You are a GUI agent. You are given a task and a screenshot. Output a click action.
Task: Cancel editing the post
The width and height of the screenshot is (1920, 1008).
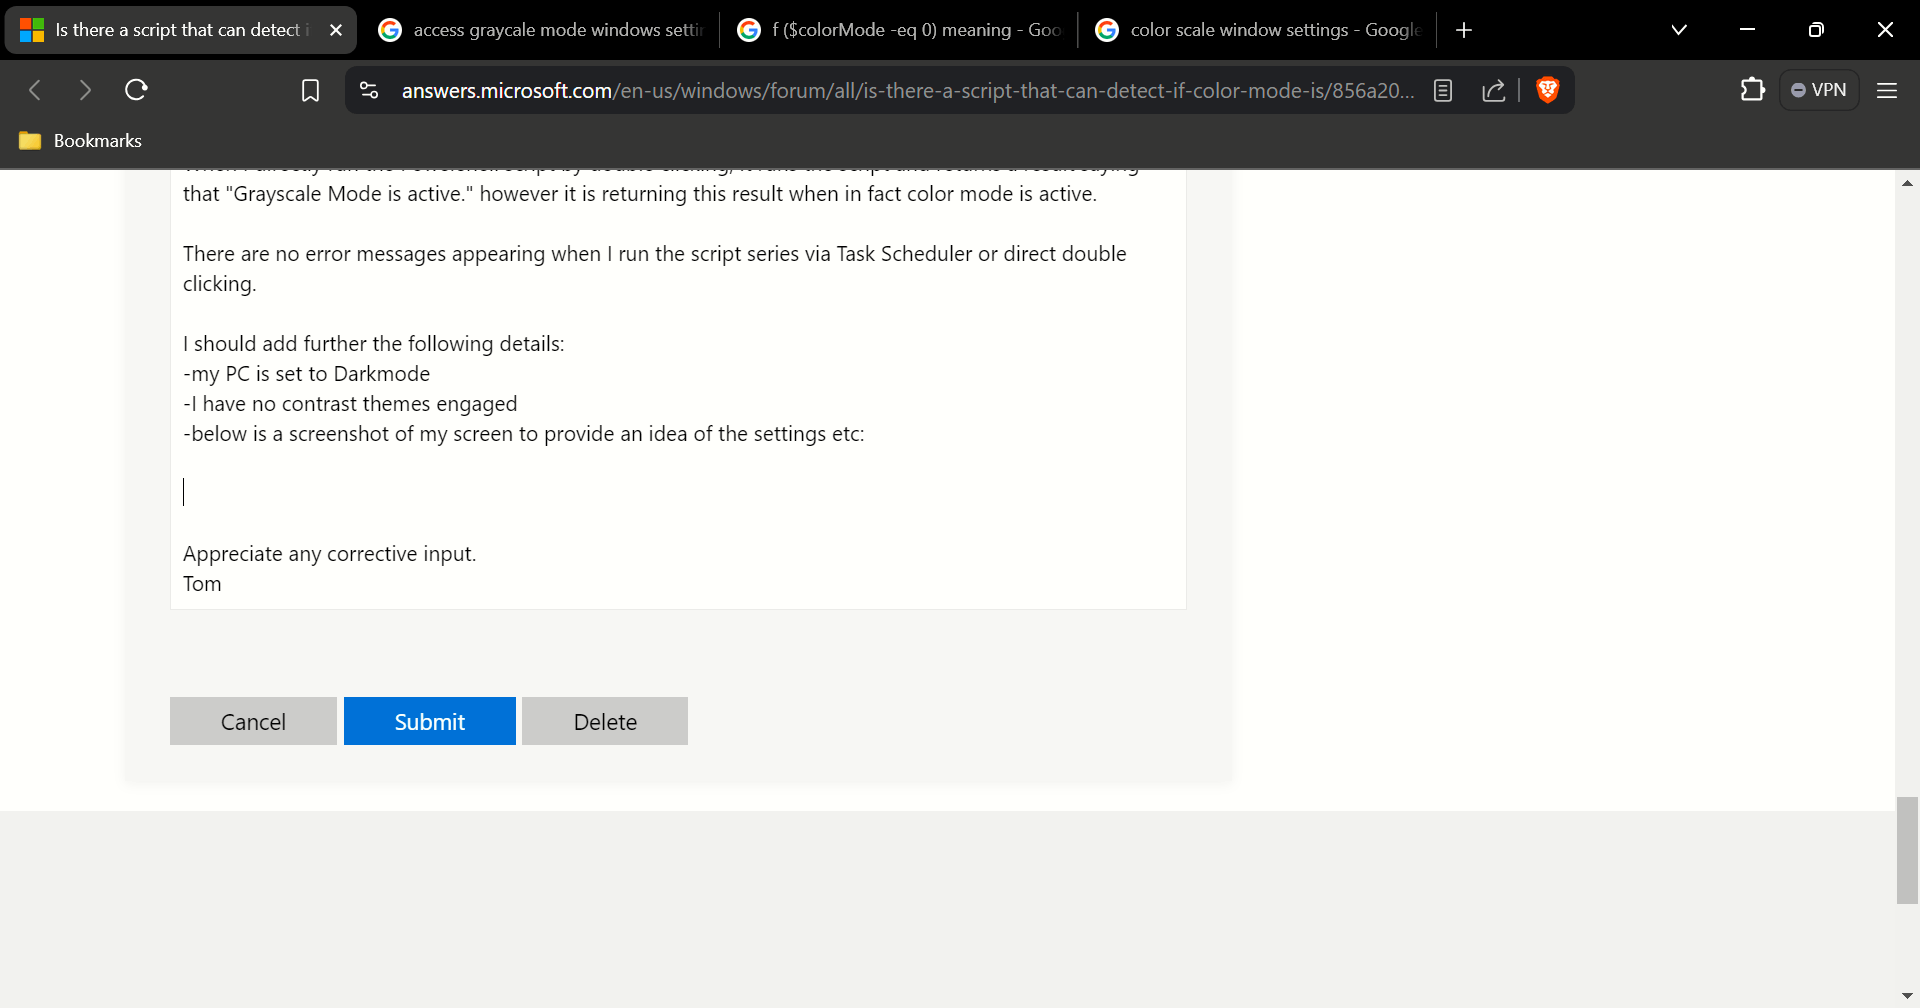pyautogui.click(x=253, y=721)
